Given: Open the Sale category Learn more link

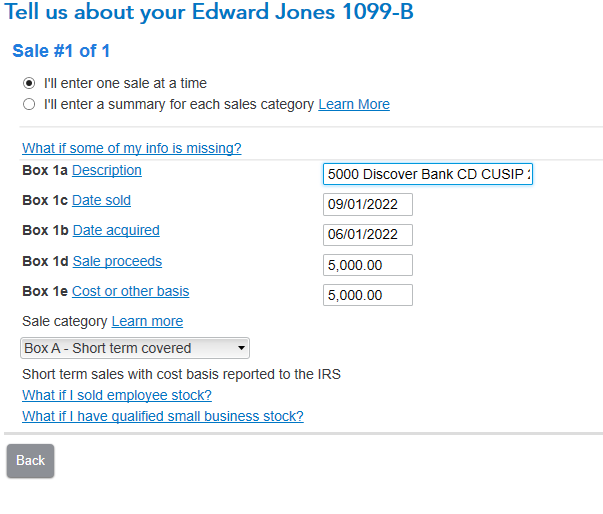Looking at the screenshot, I should pos(147,321).
